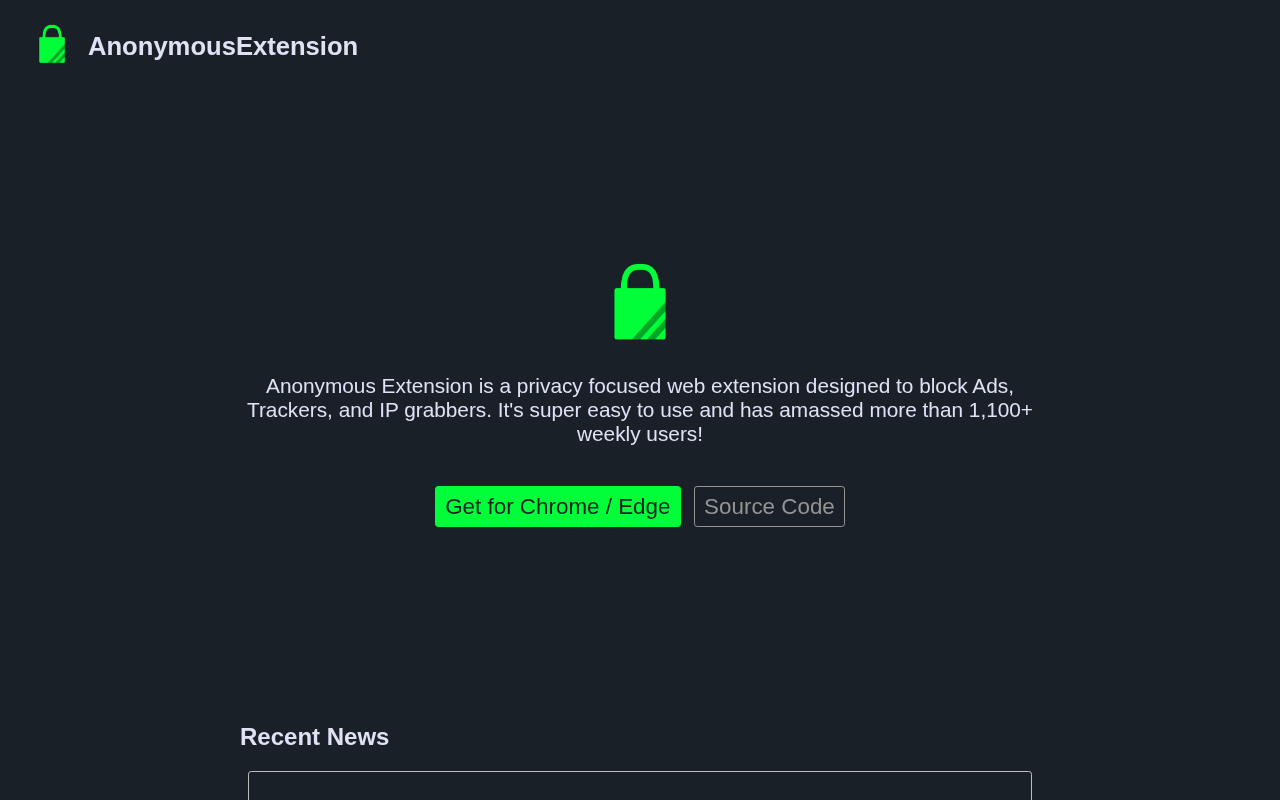Image resolution: width=1280 pixels, height=800 pixels.
Task: Open the Source Code button
Action: 769,507
